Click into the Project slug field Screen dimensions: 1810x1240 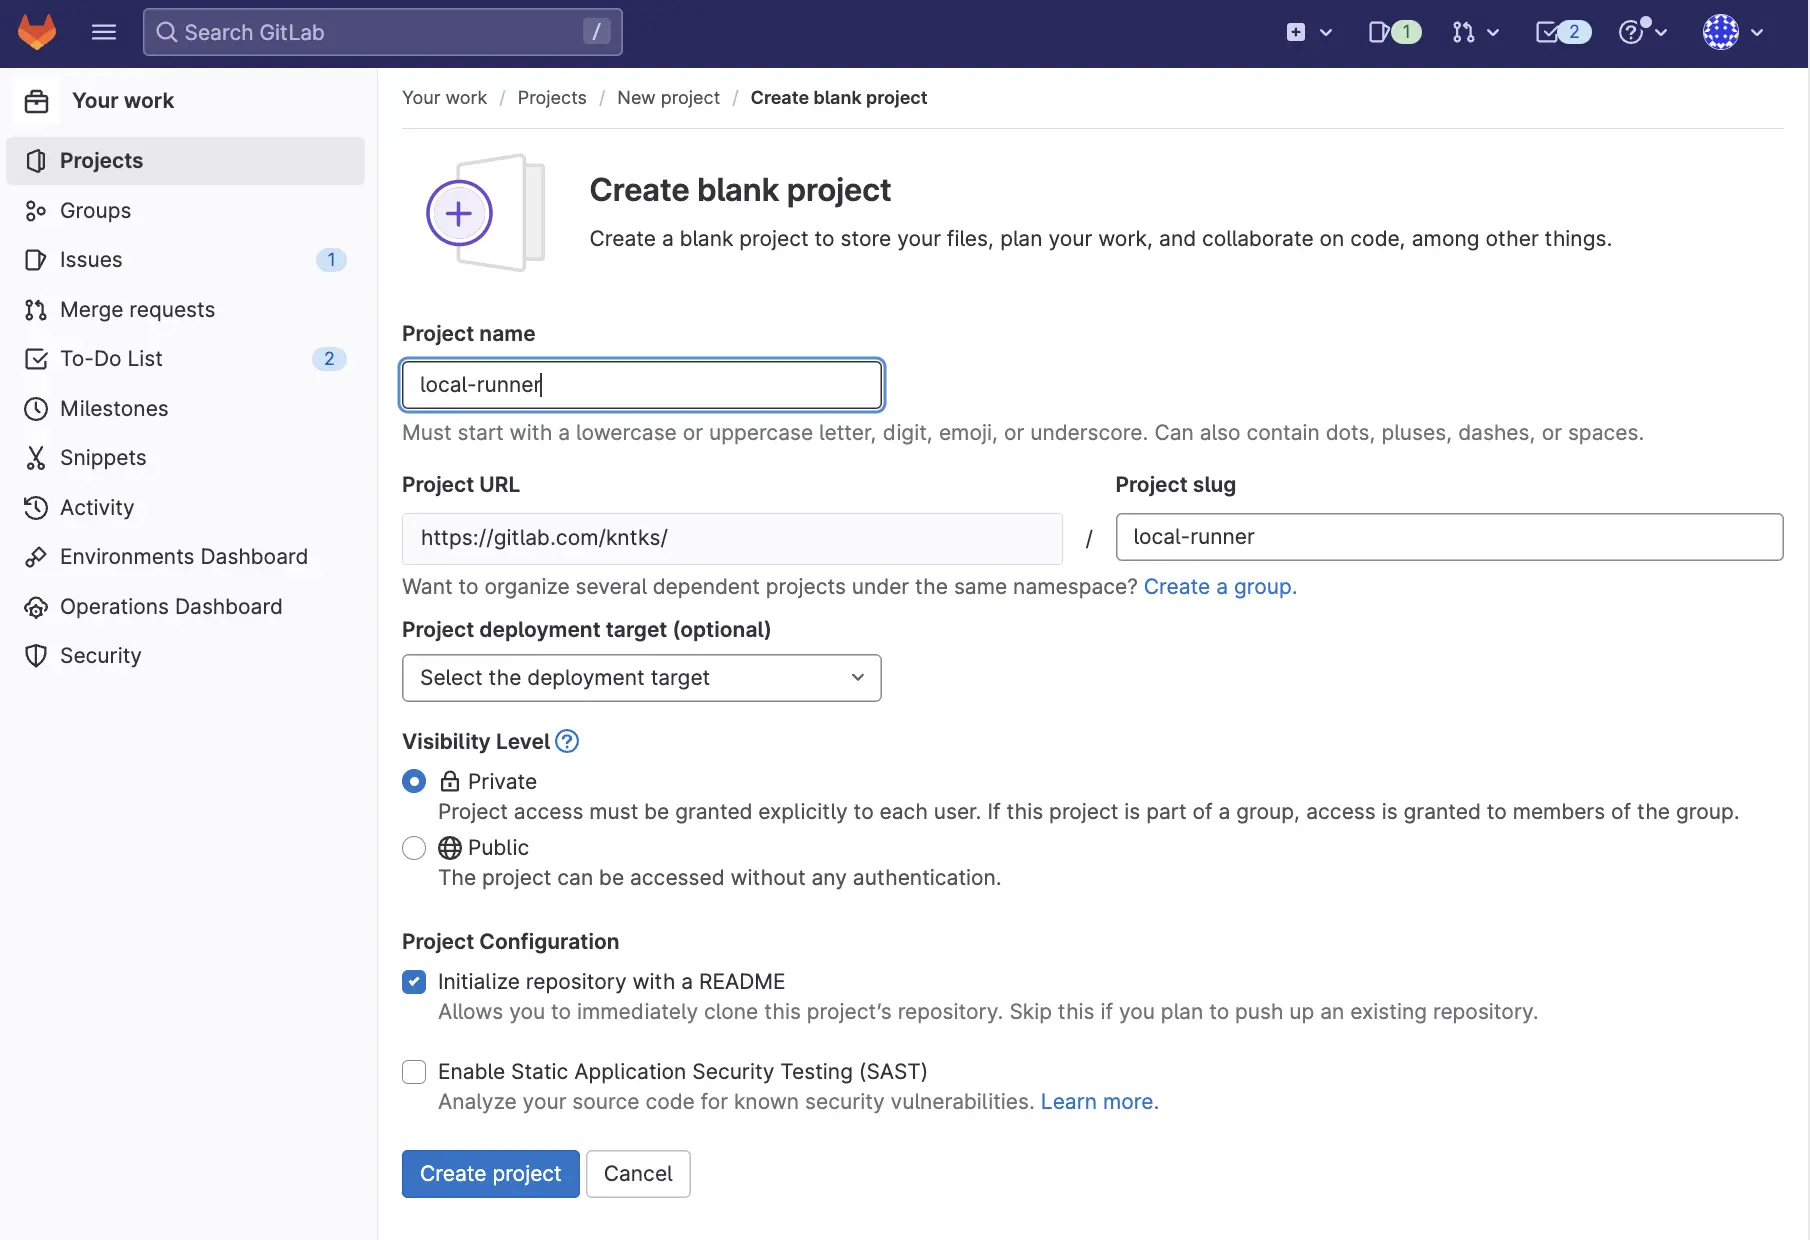click(x=1448, y=537)
